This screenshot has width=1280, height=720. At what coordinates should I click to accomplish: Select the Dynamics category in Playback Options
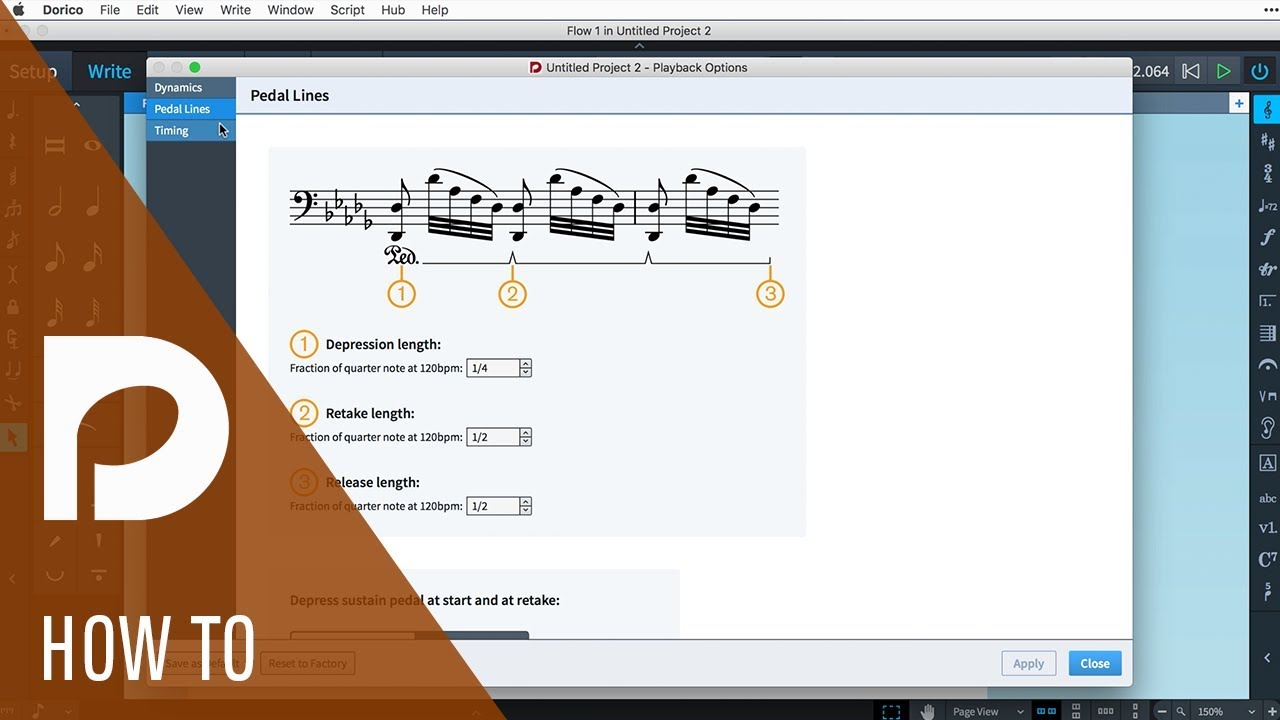click(191, 88)
